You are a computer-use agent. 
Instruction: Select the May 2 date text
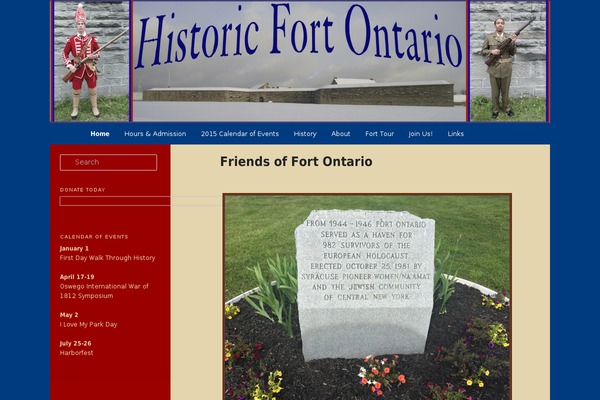pyautogui.click(x=69, y=315)
